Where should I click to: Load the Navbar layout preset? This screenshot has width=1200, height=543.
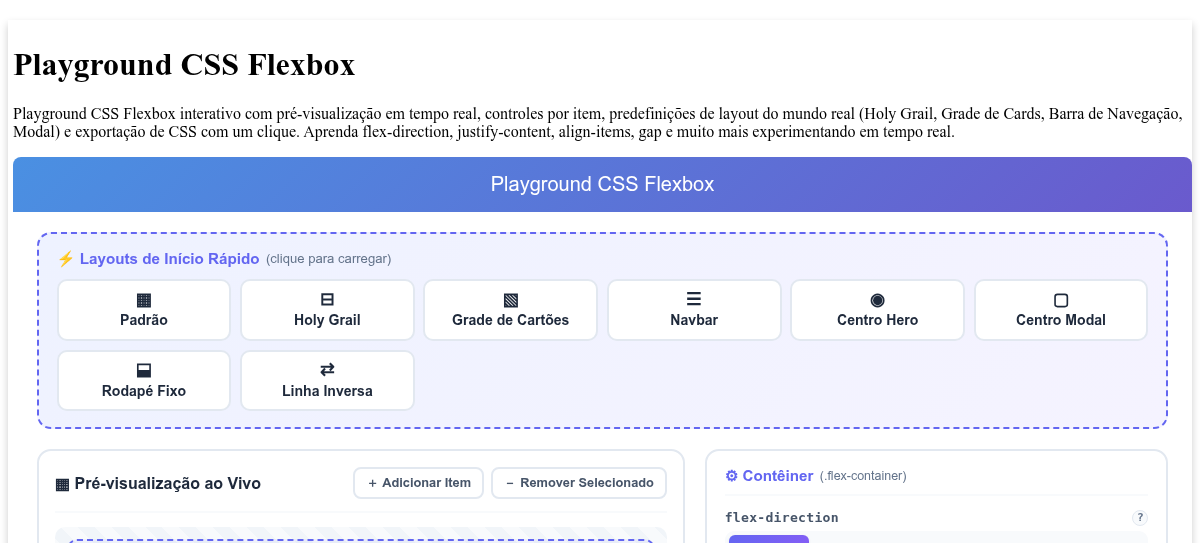click(694, 310)
